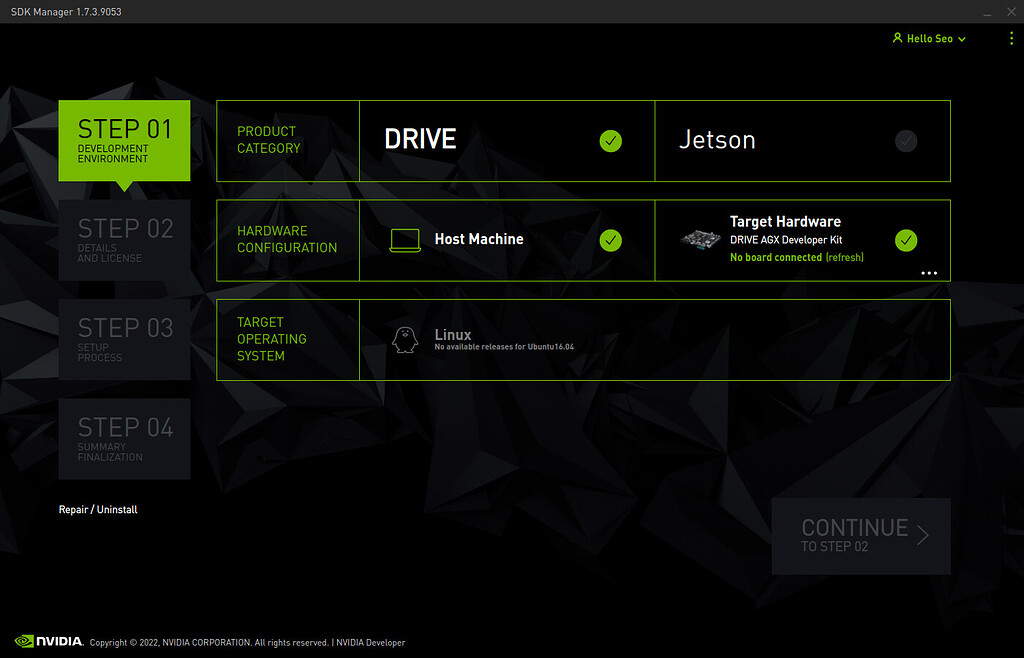
Task: Click the user profile icon beside Hello Seo
Action: (x=899, y=38)
